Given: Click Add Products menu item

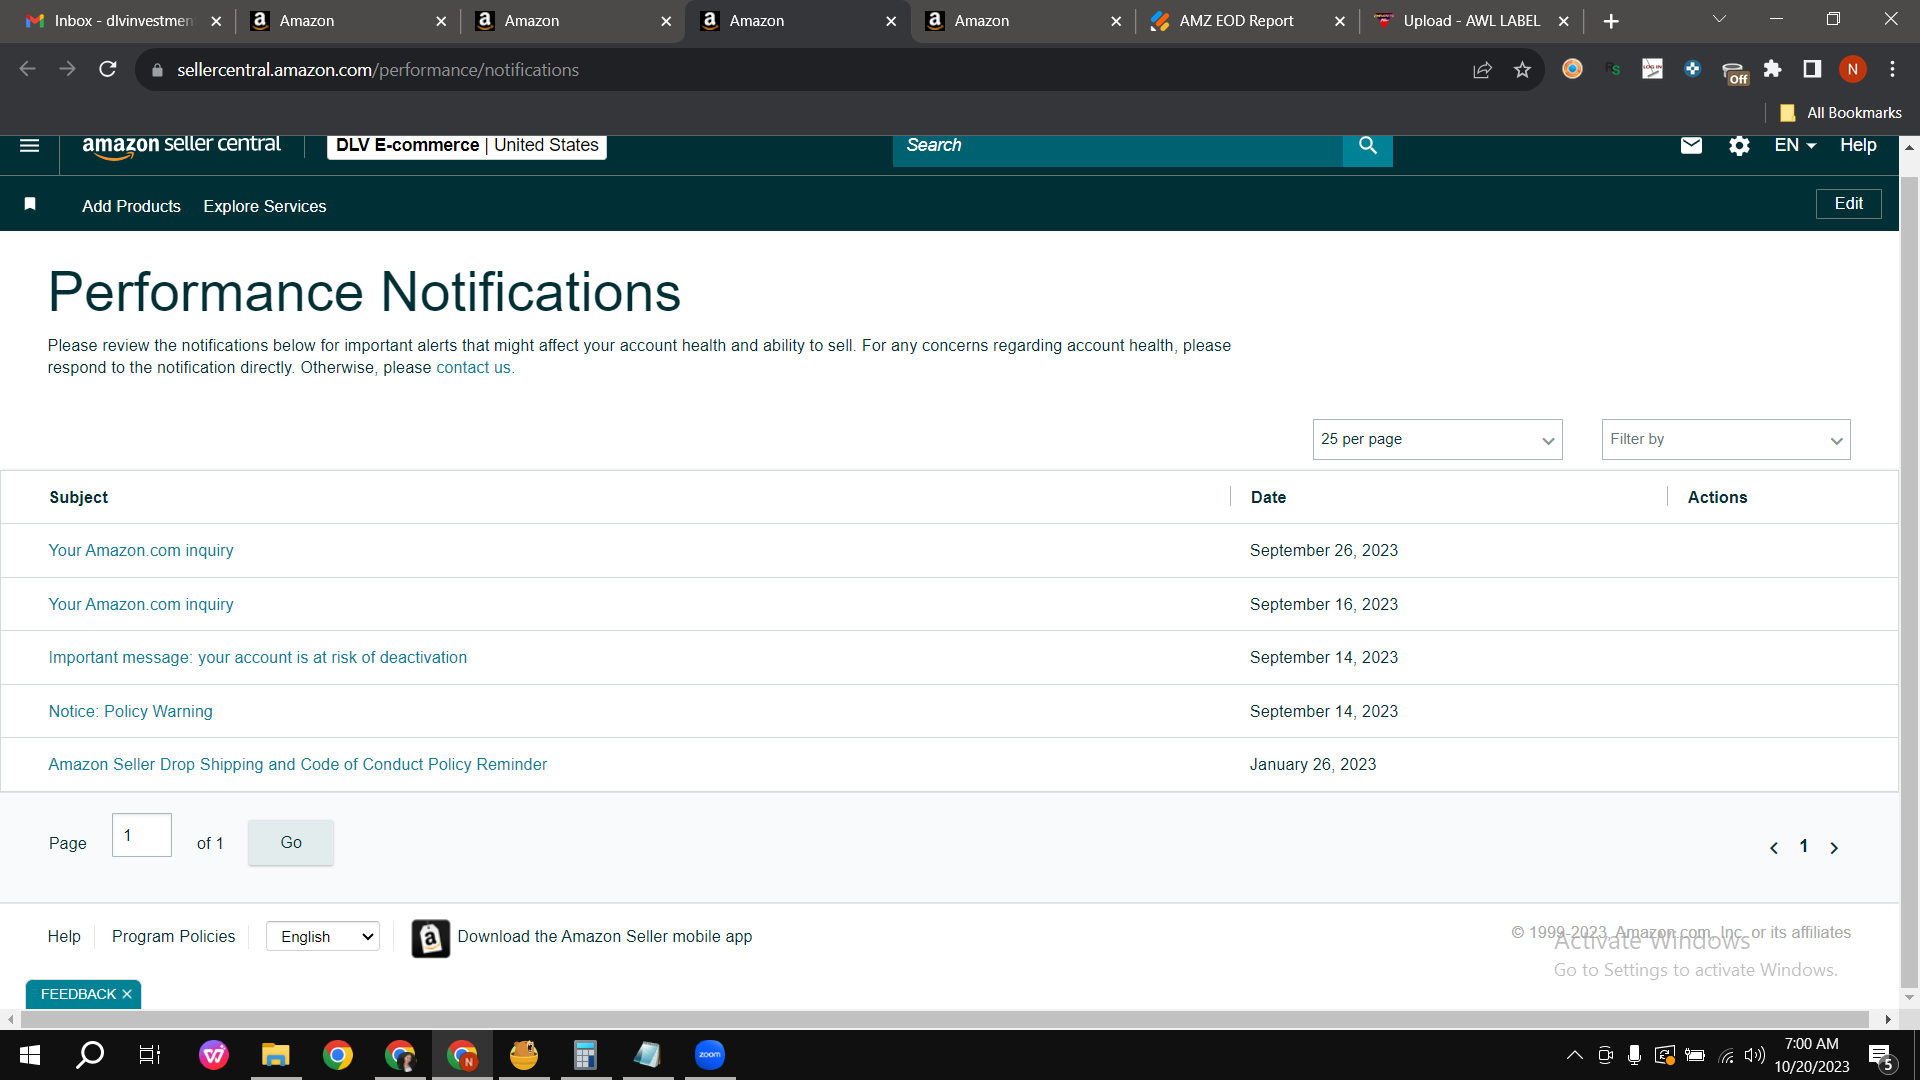Looking at the screenshot, I should tap(131, 206).
